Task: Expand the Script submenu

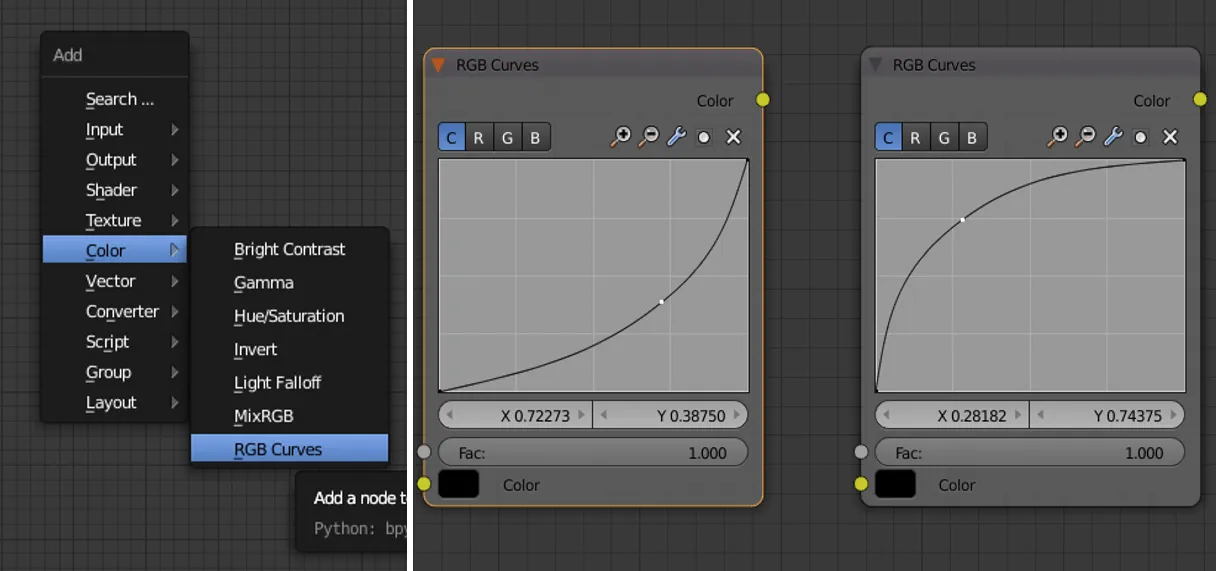Action: [x=115, y=342]
